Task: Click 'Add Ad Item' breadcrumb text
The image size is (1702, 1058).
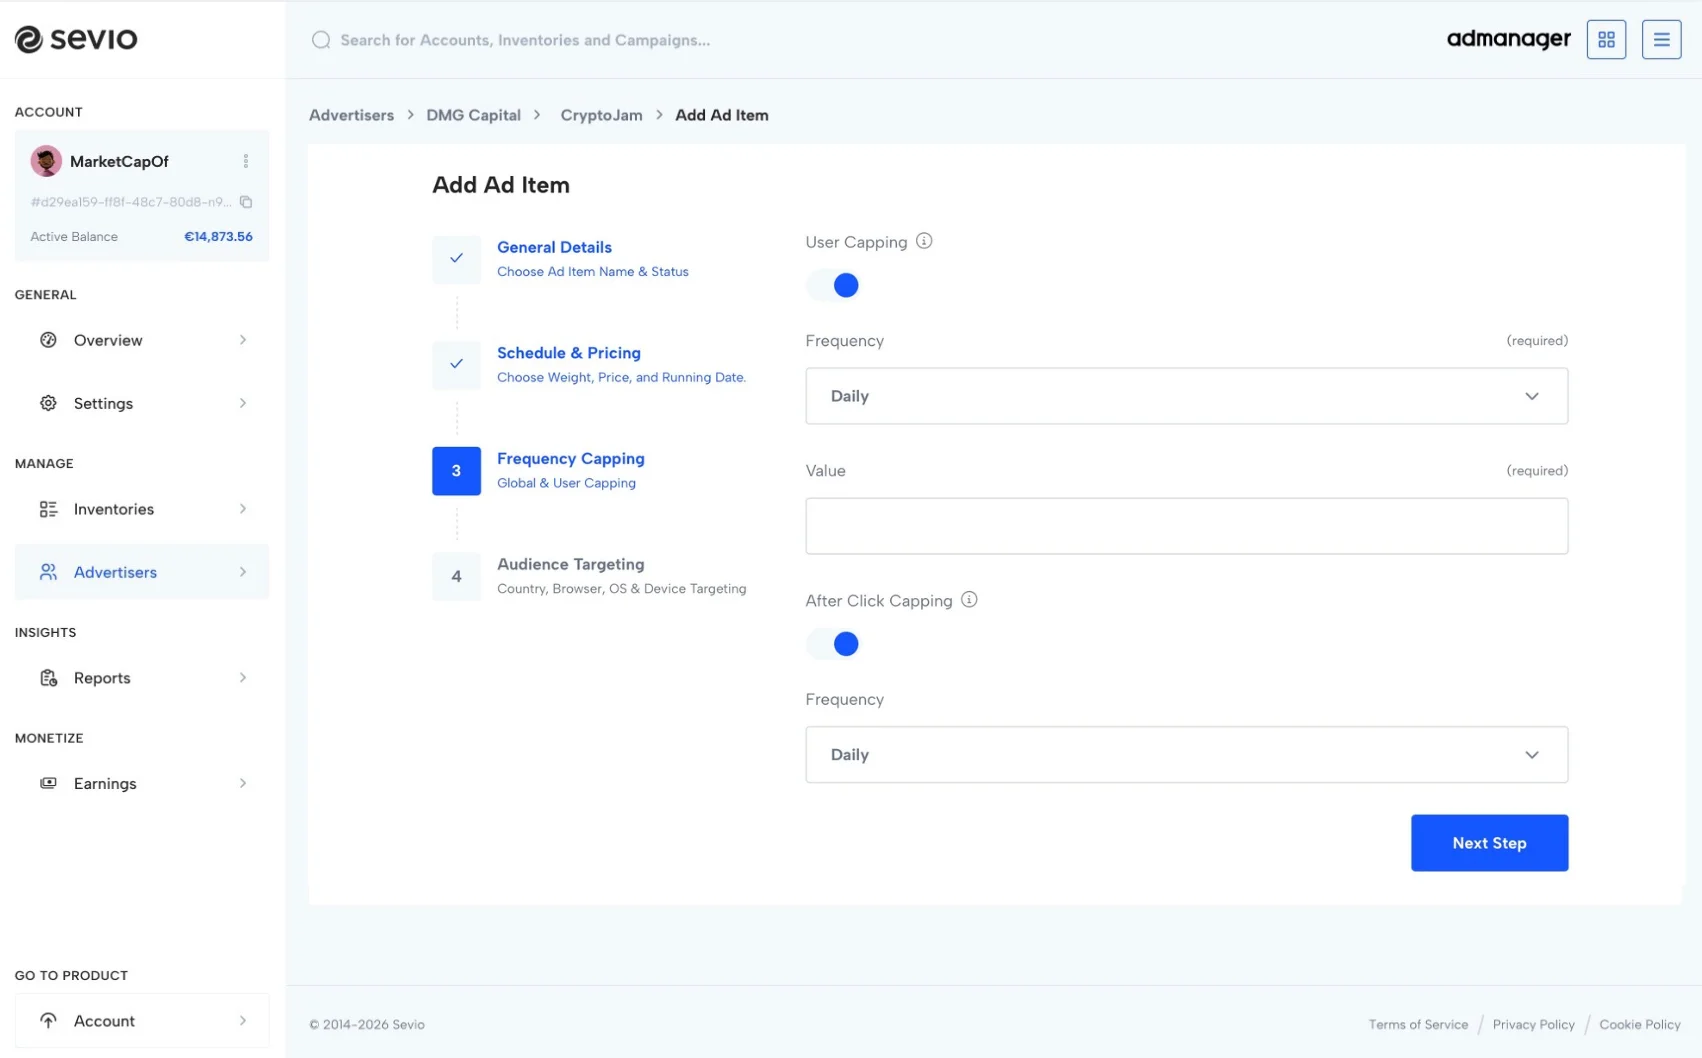Action: point(722,115)
